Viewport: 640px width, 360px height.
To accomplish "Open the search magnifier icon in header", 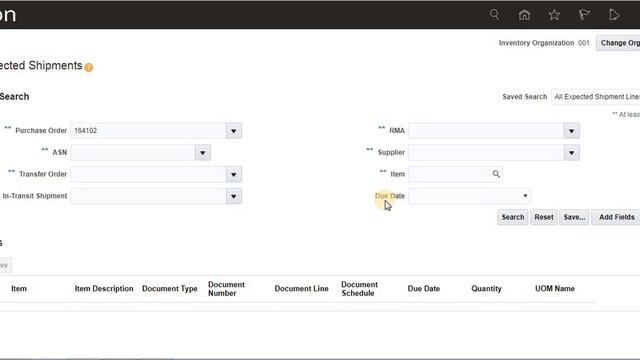I will tap(494, 15).
